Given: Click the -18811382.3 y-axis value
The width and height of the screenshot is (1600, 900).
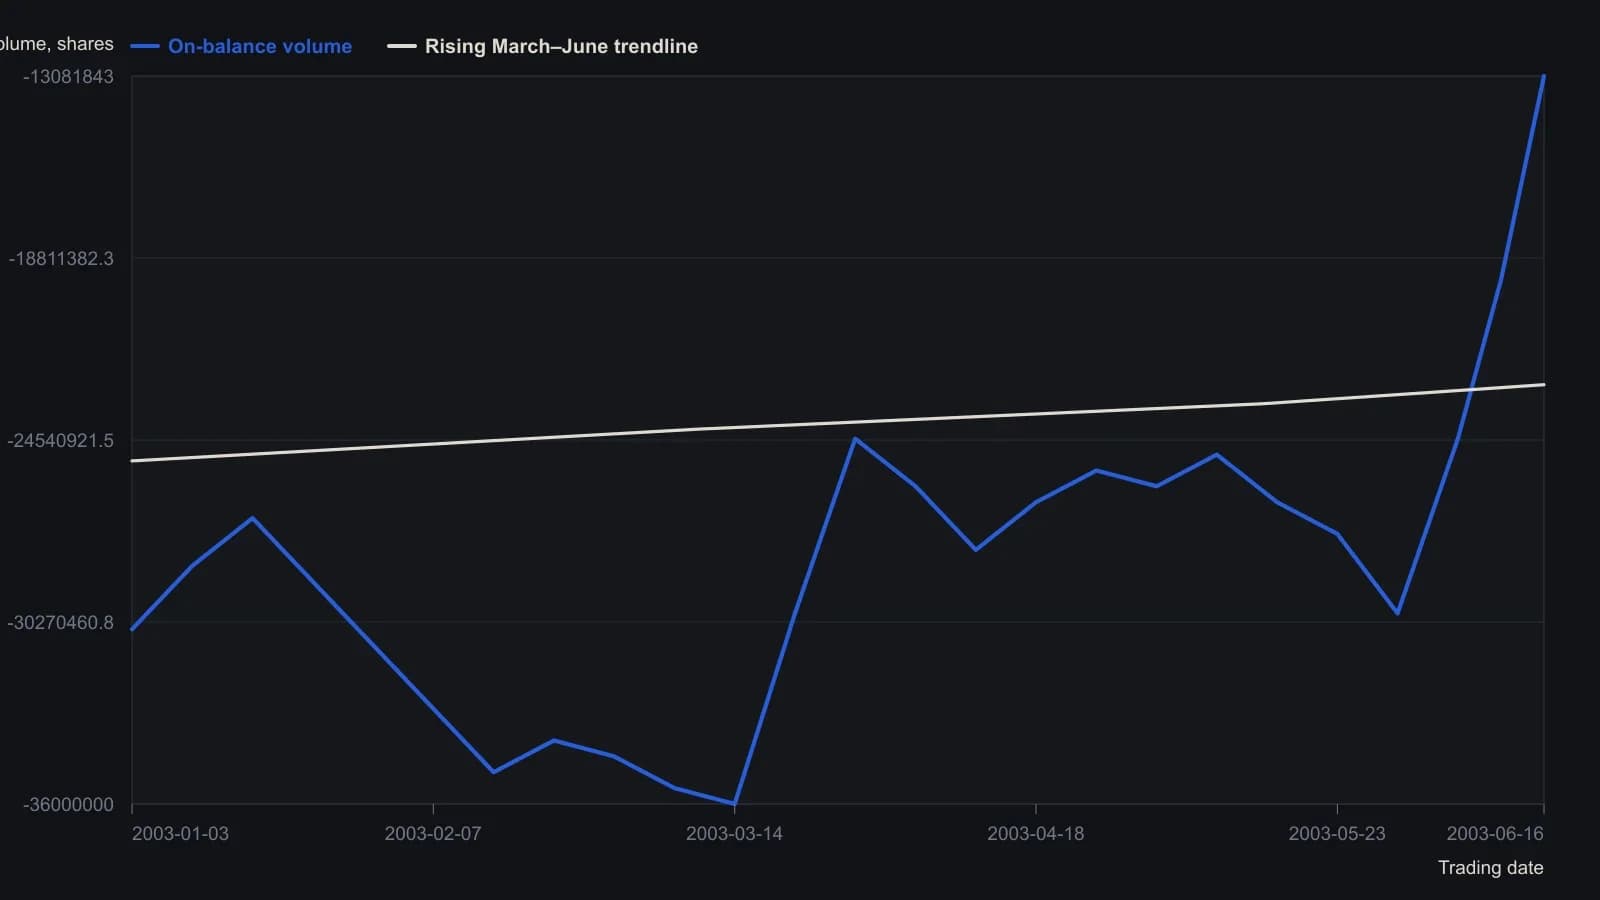Looking at the screenshot, I should pos(61,259).
